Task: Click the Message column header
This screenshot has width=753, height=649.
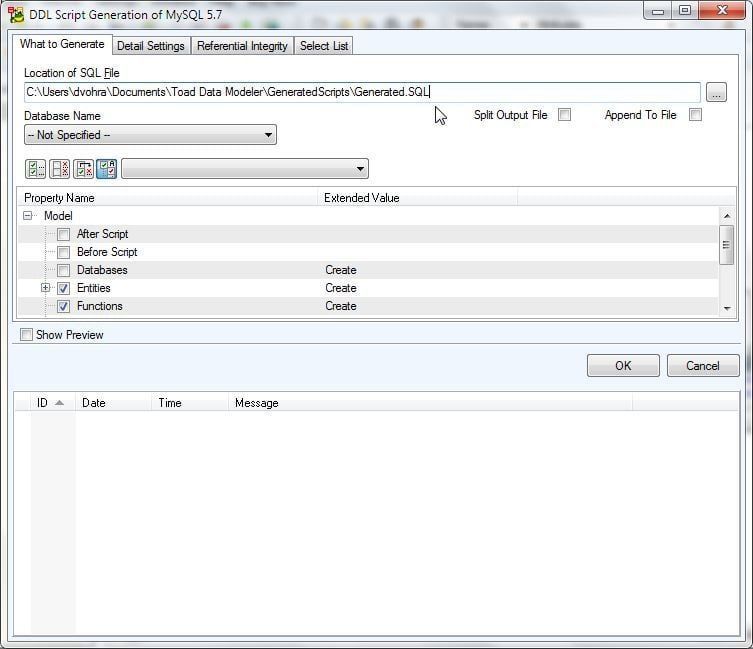Action: [x=430, y=403]
